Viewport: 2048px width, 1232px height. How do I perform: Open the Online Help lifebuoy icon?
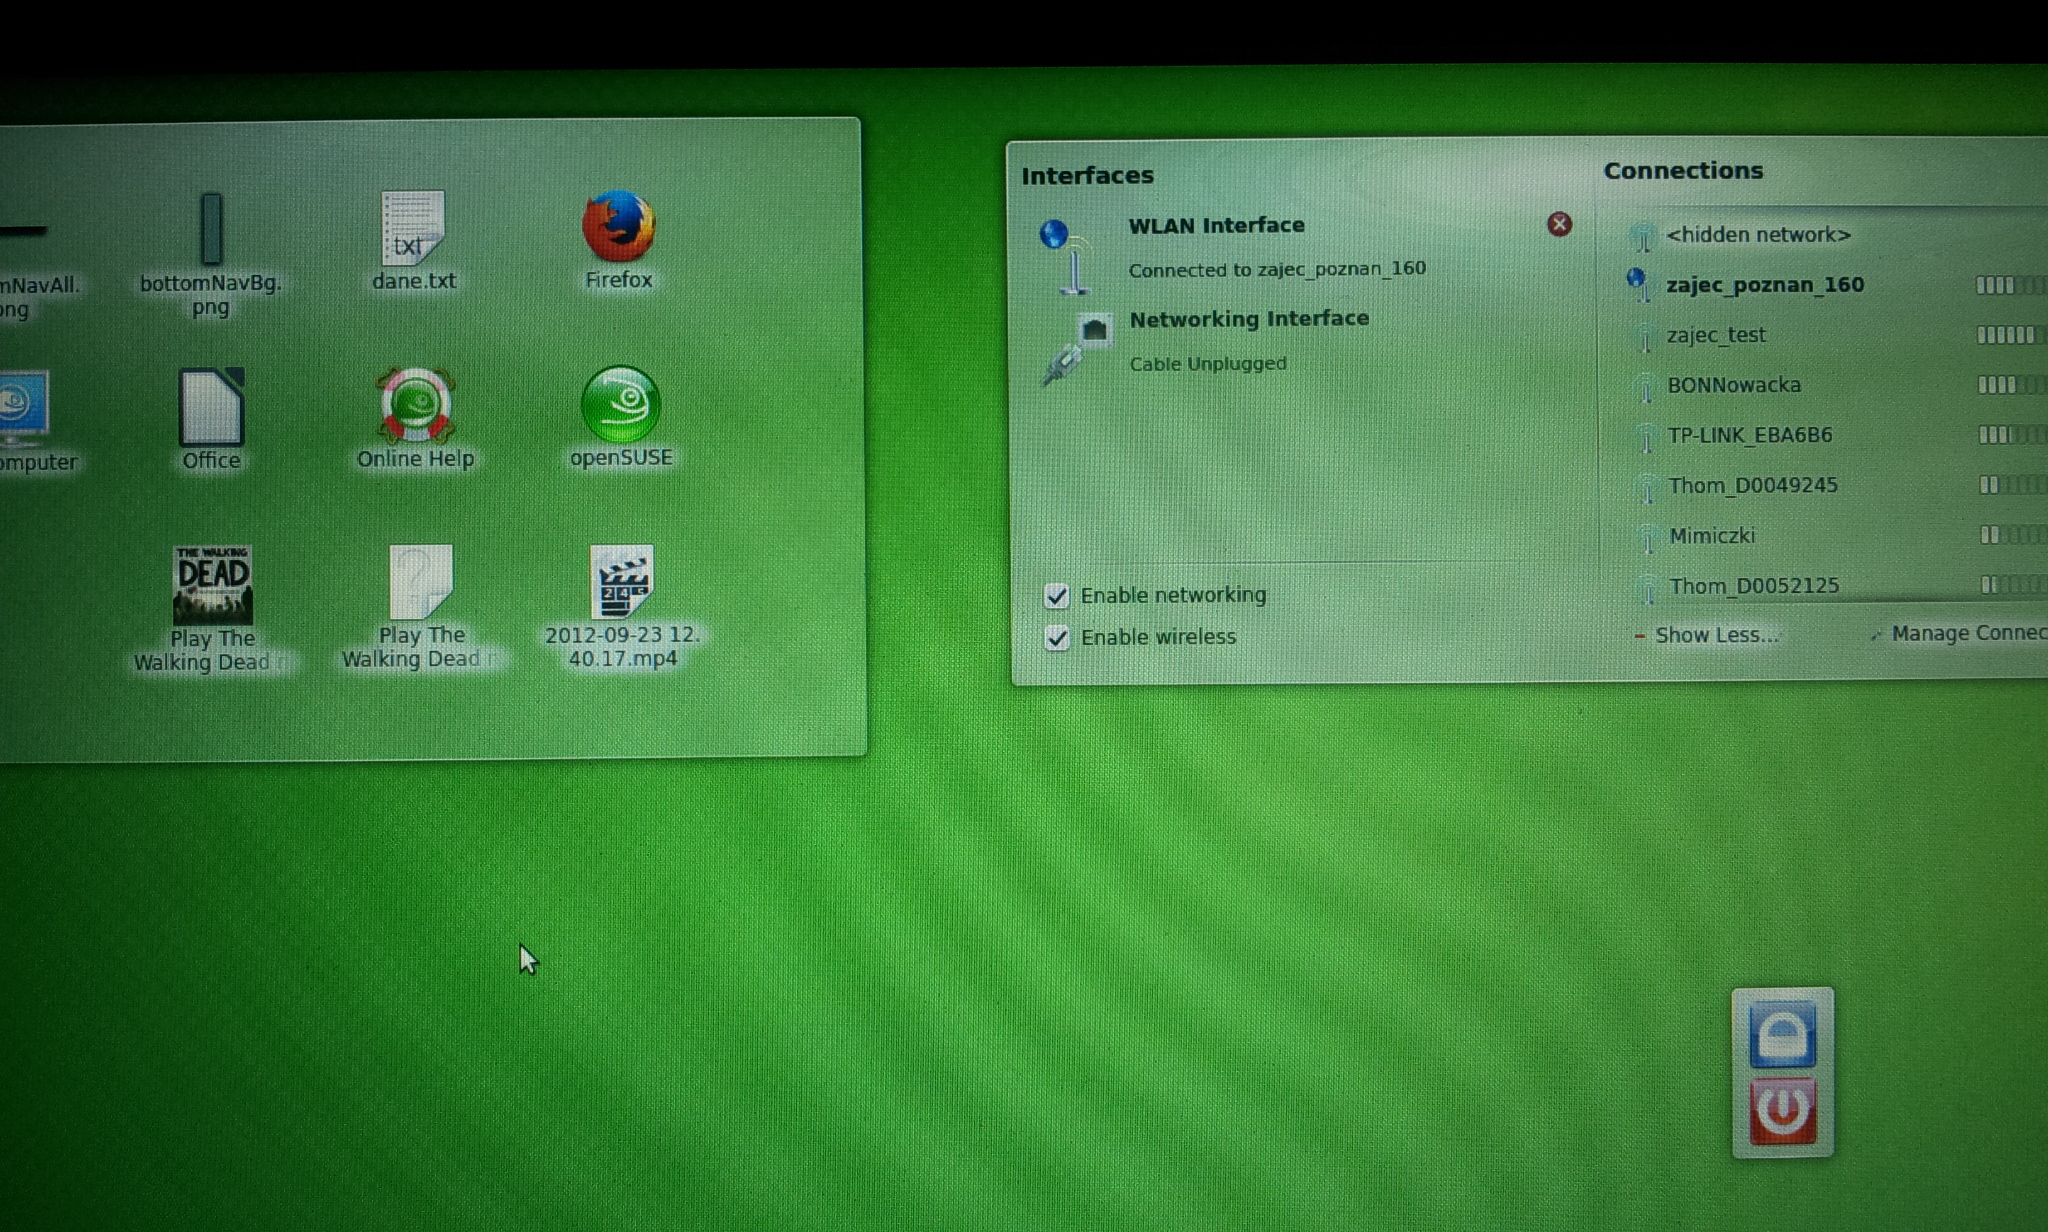pyautogui.click(x=415, y=406)
